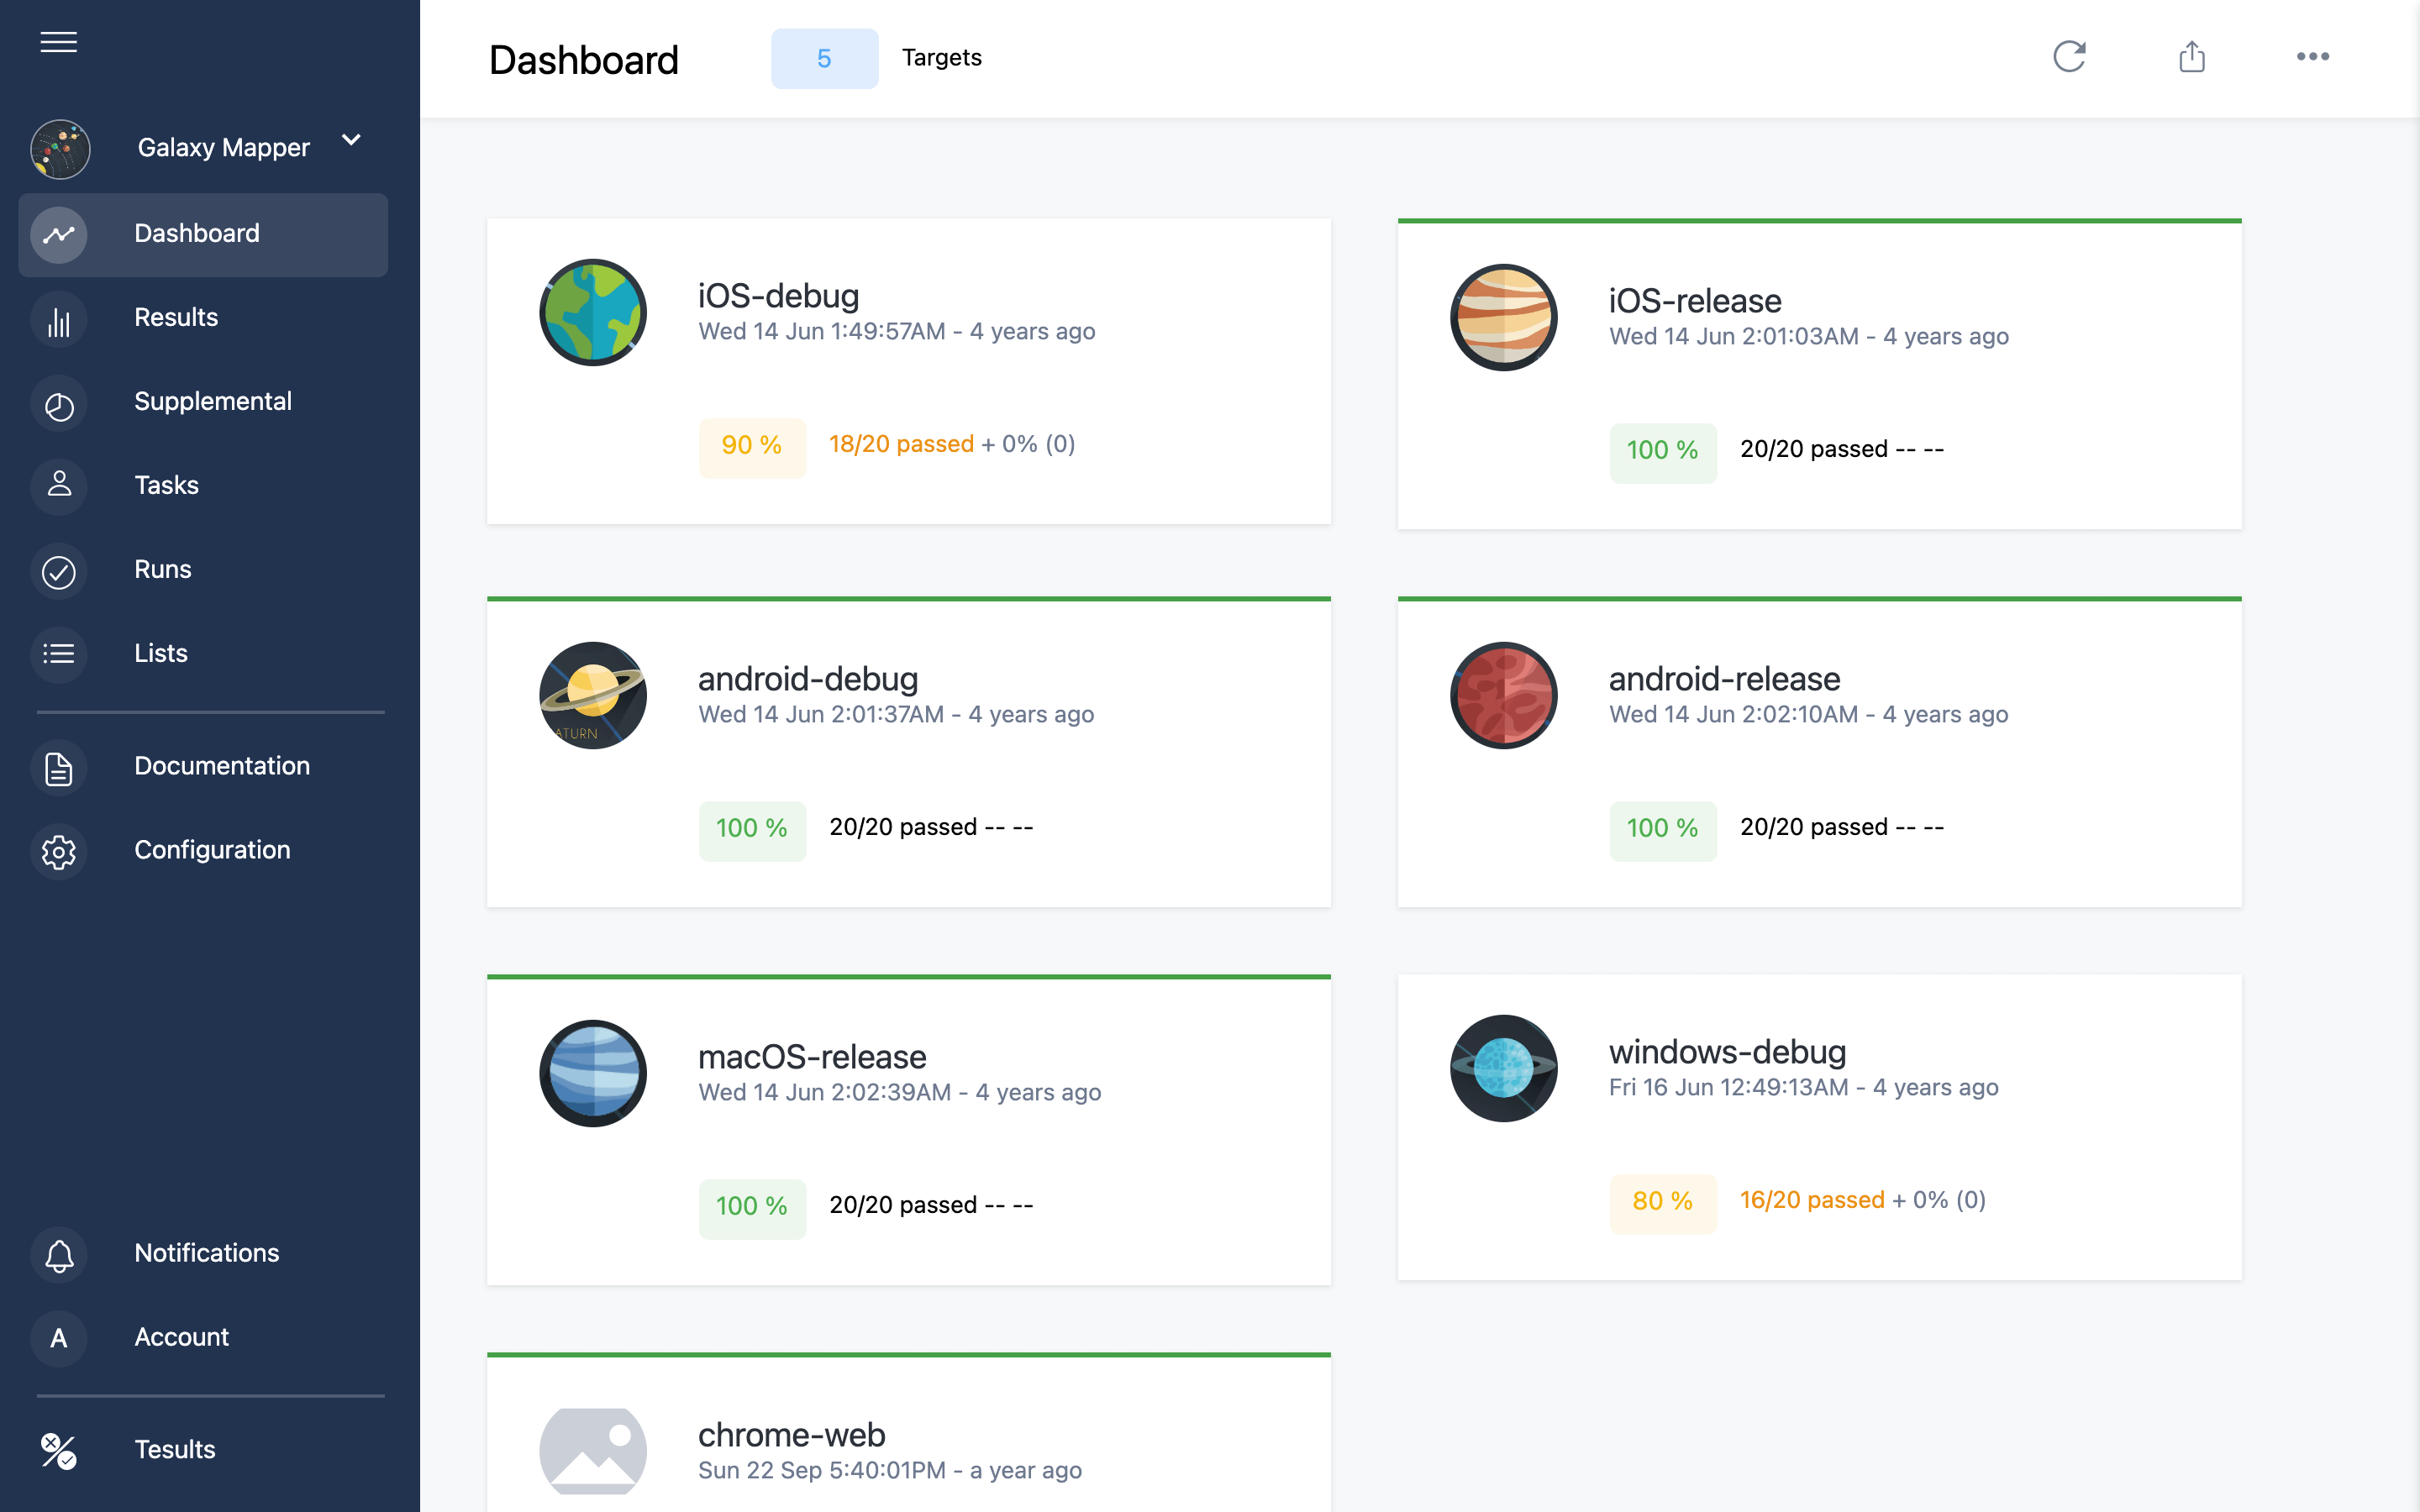The image size is (2420, 1512).
Task: Open the Runs section icon
Action: 57,570
